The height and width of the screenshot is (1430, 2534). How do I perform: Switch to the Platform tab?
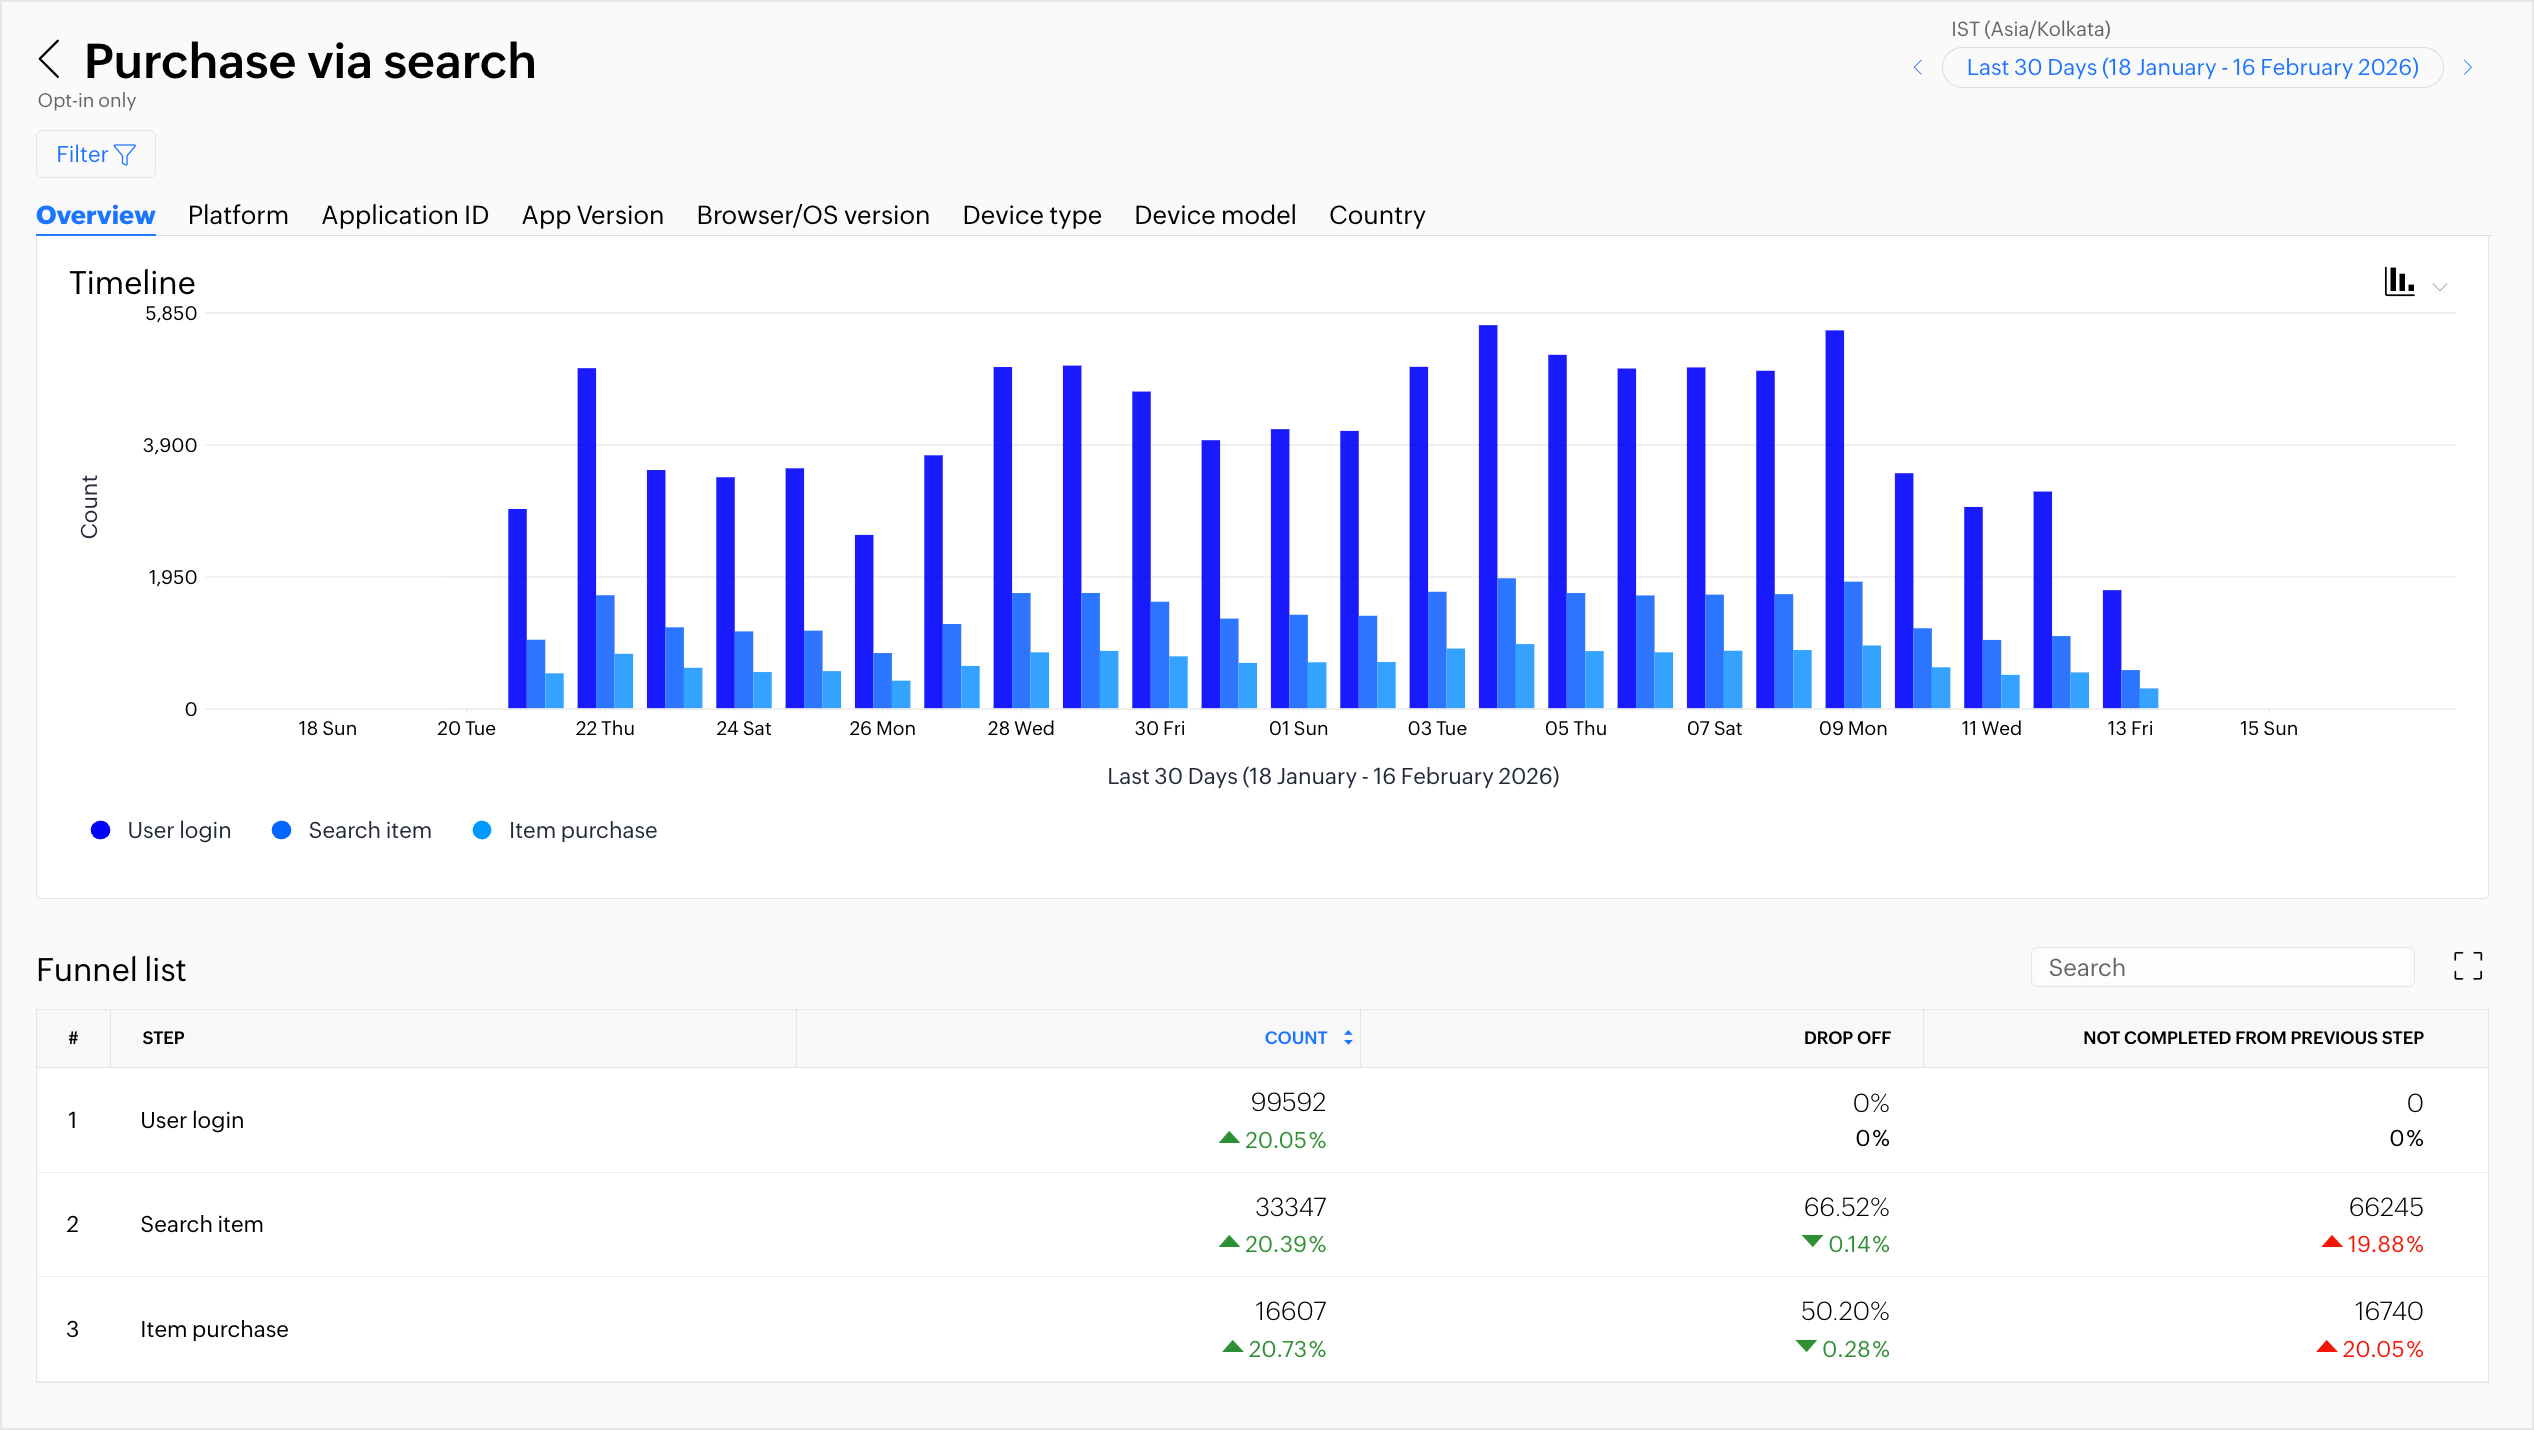coord(238,215)
